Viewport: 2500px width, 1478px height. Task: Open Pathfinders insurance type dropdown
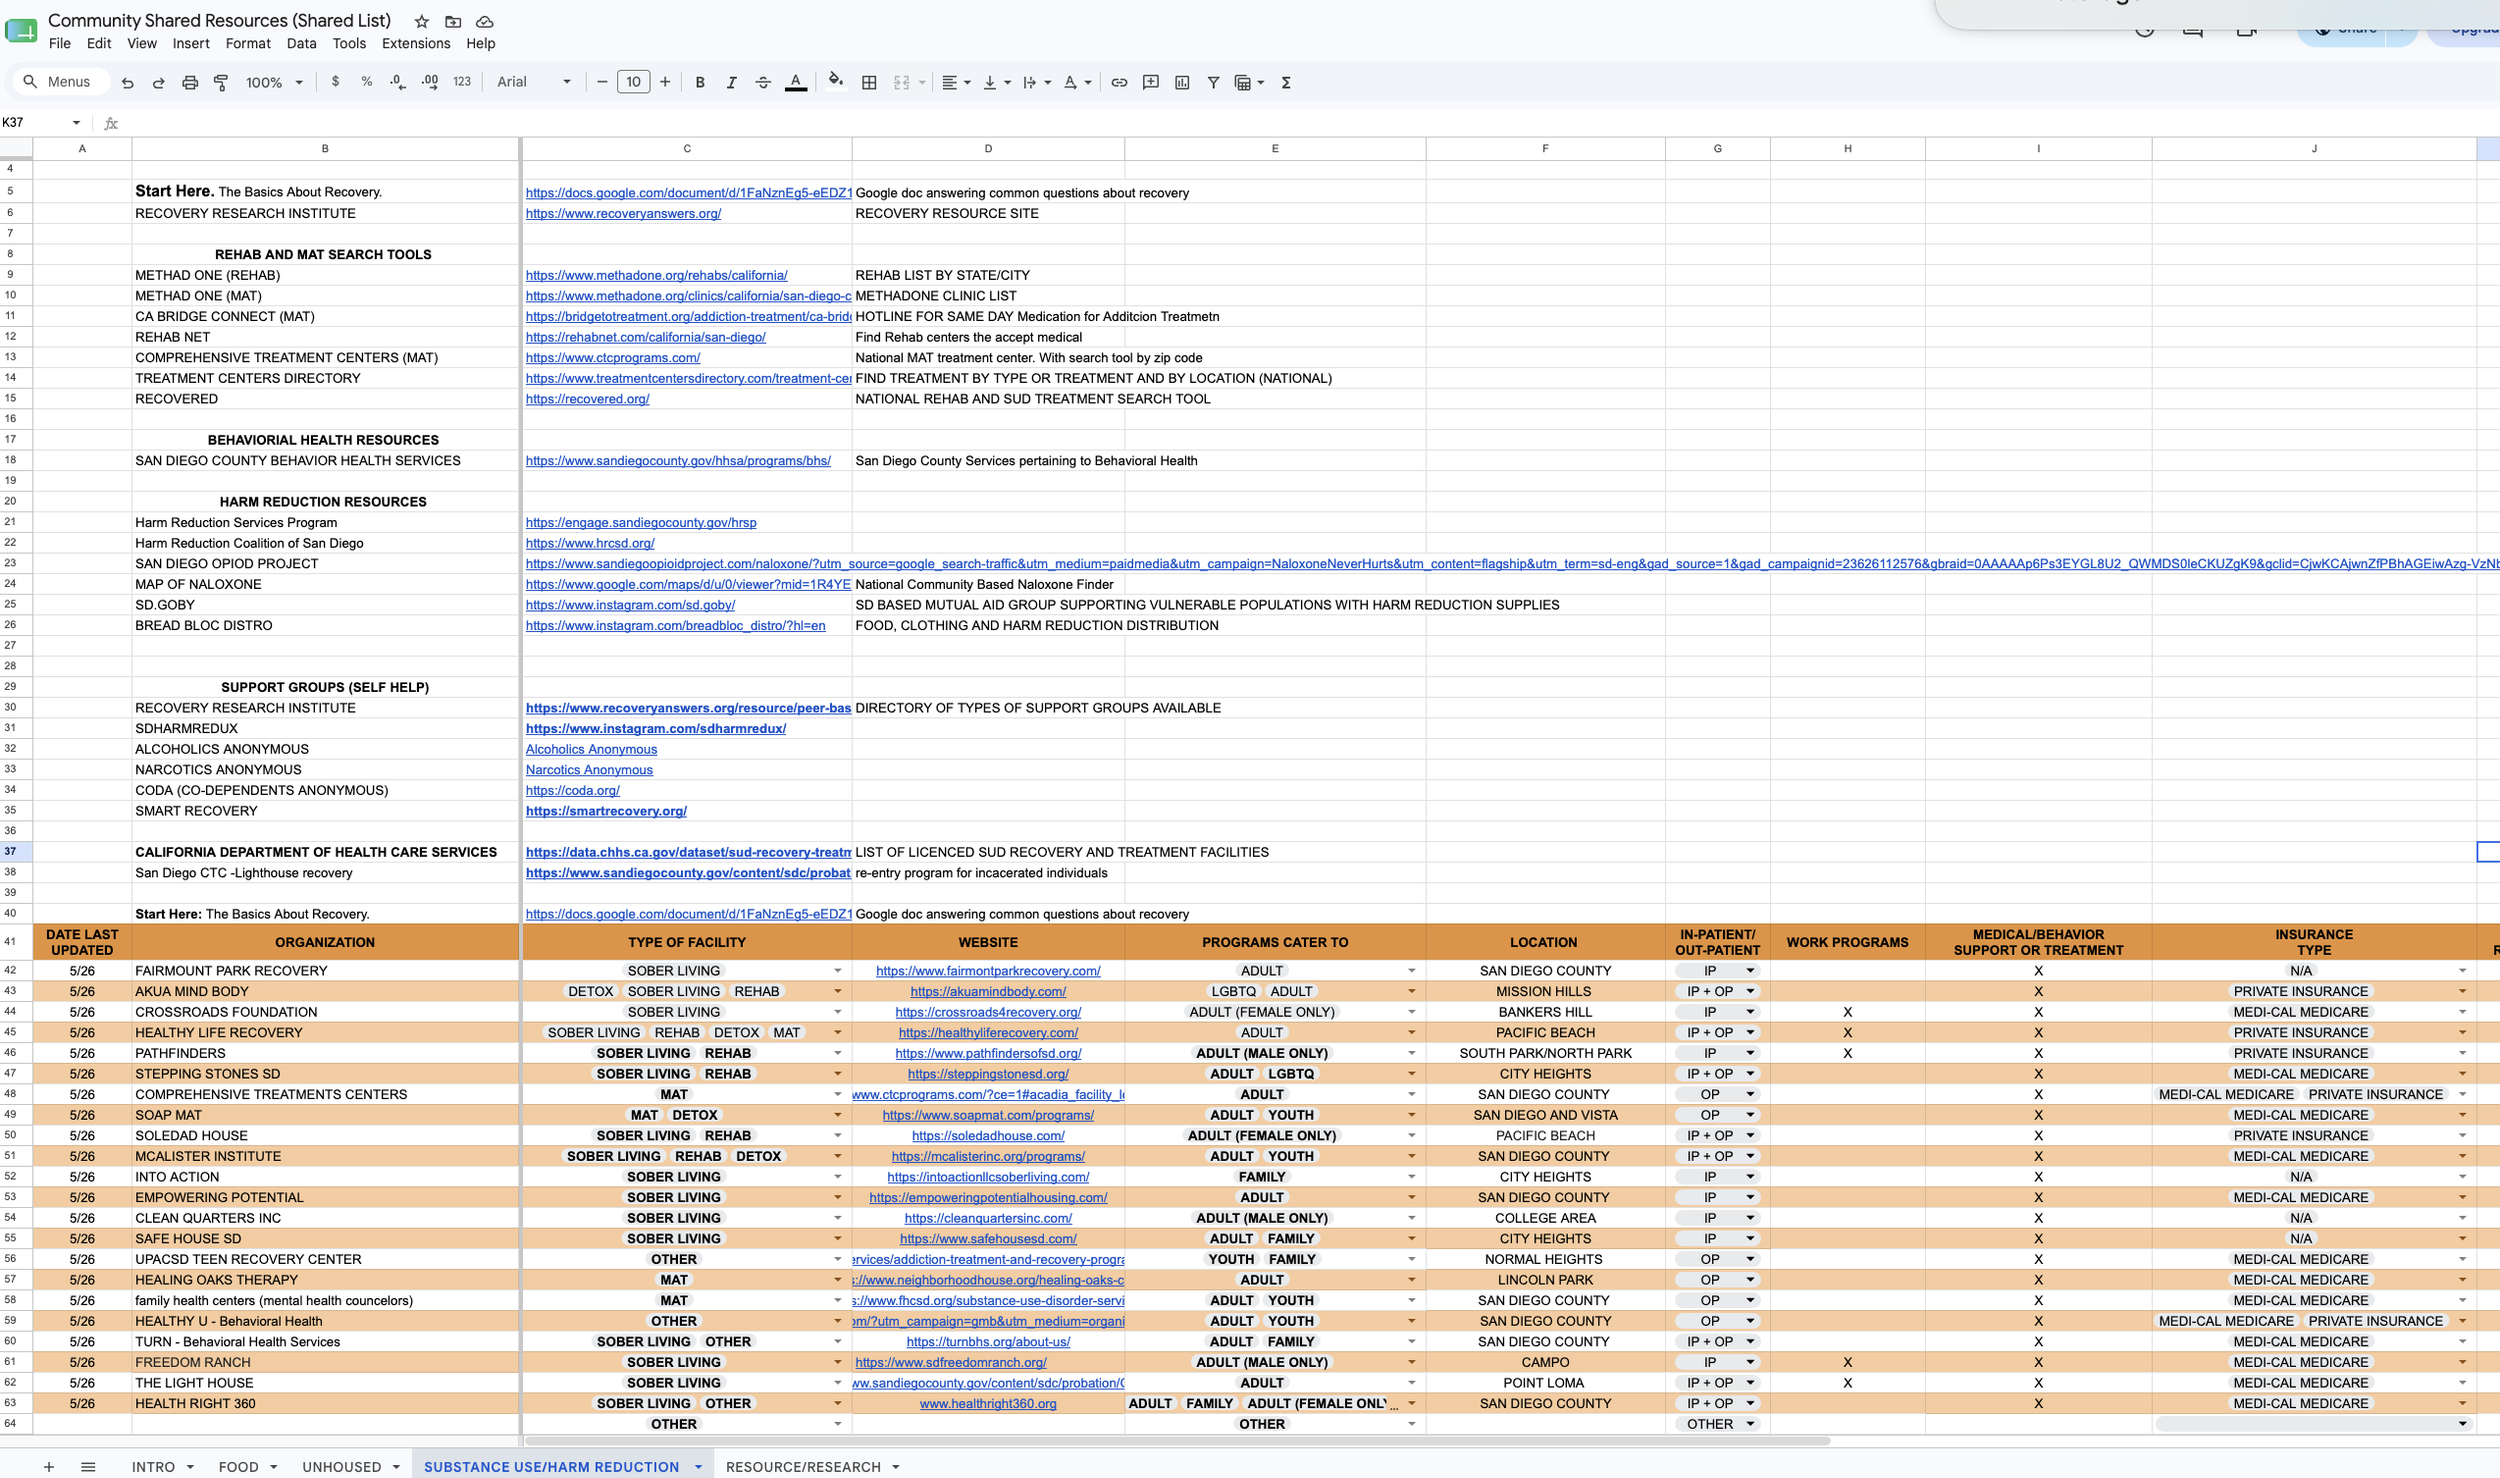(x=2462, y=1053)
